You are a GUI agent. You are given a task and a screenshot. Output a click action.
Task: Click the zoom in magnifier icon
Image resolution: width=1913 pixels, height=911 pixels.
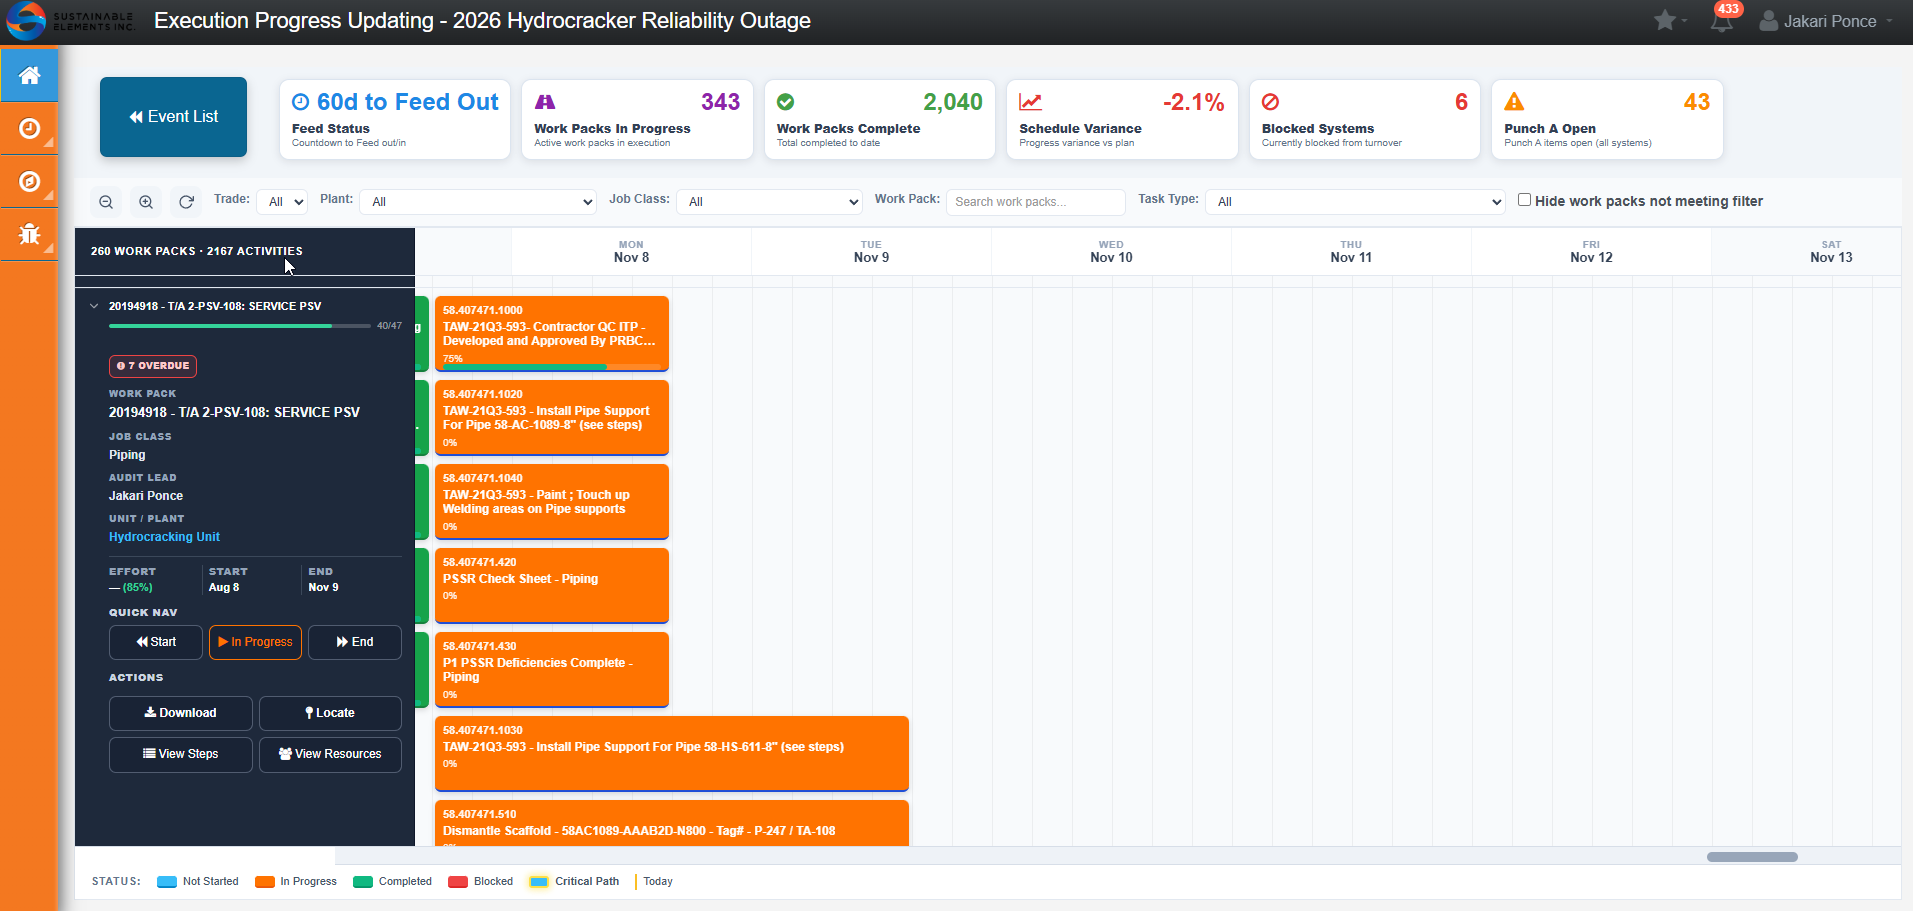(146, 202)
